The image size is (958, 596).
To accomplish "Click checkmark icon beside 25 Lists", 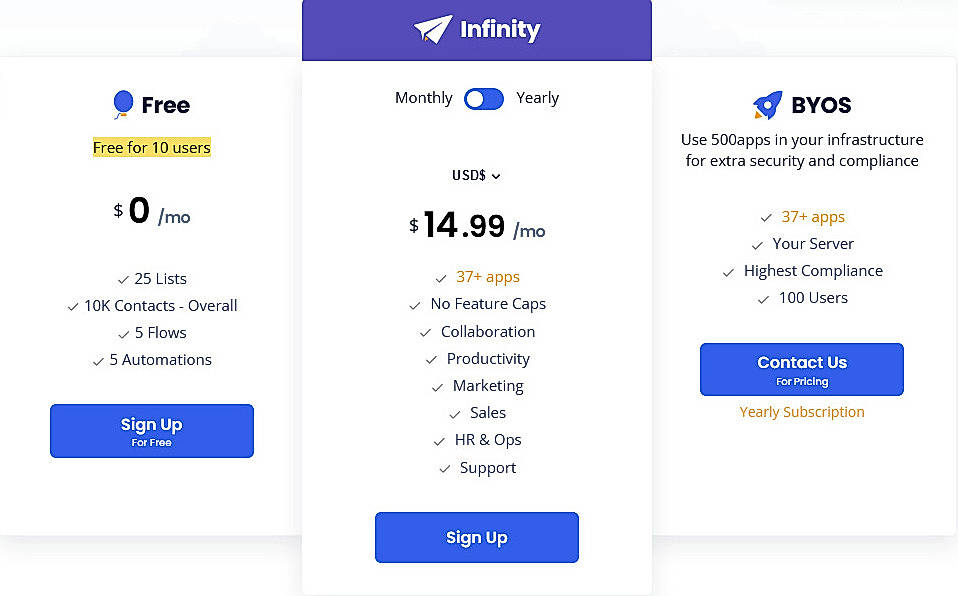I will (x=123, y=280).
